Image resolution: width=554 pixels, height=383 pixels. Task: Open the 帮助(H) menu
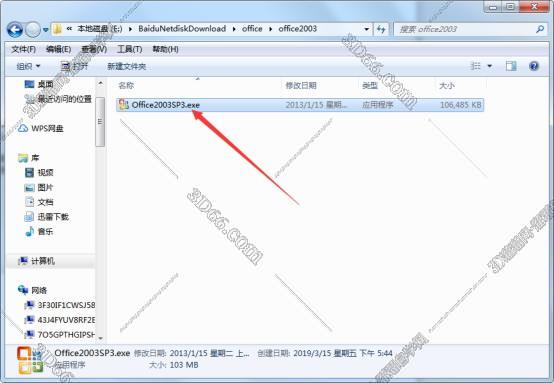(x=165, y=49)
